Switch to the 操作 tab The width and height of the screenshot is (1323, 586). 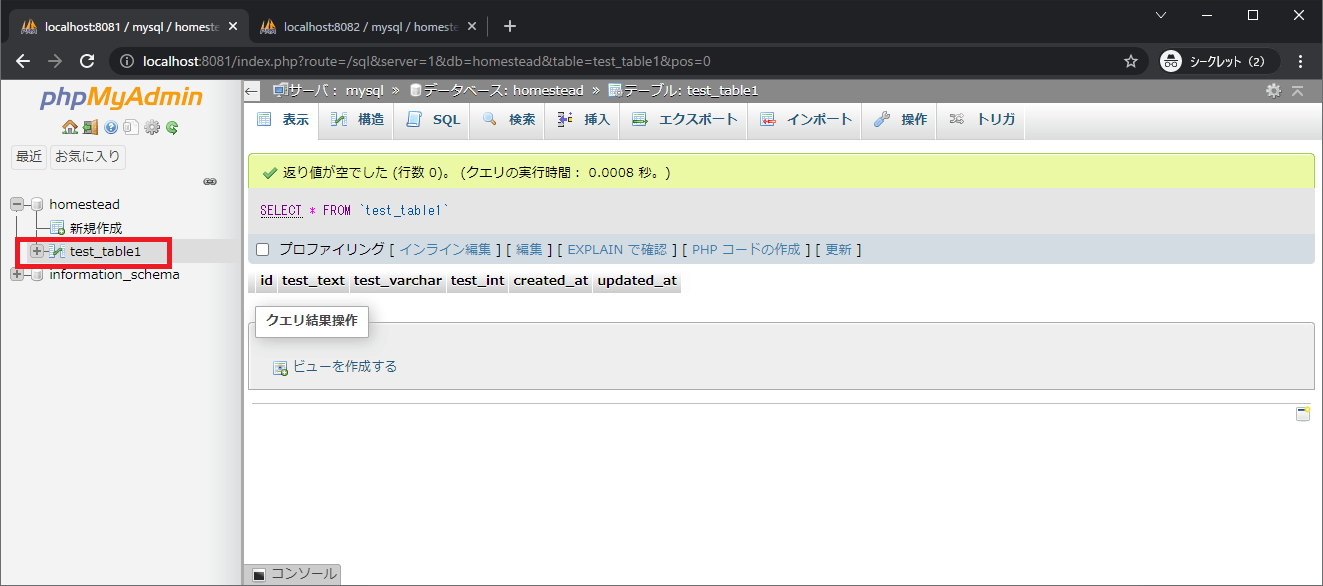900,120
